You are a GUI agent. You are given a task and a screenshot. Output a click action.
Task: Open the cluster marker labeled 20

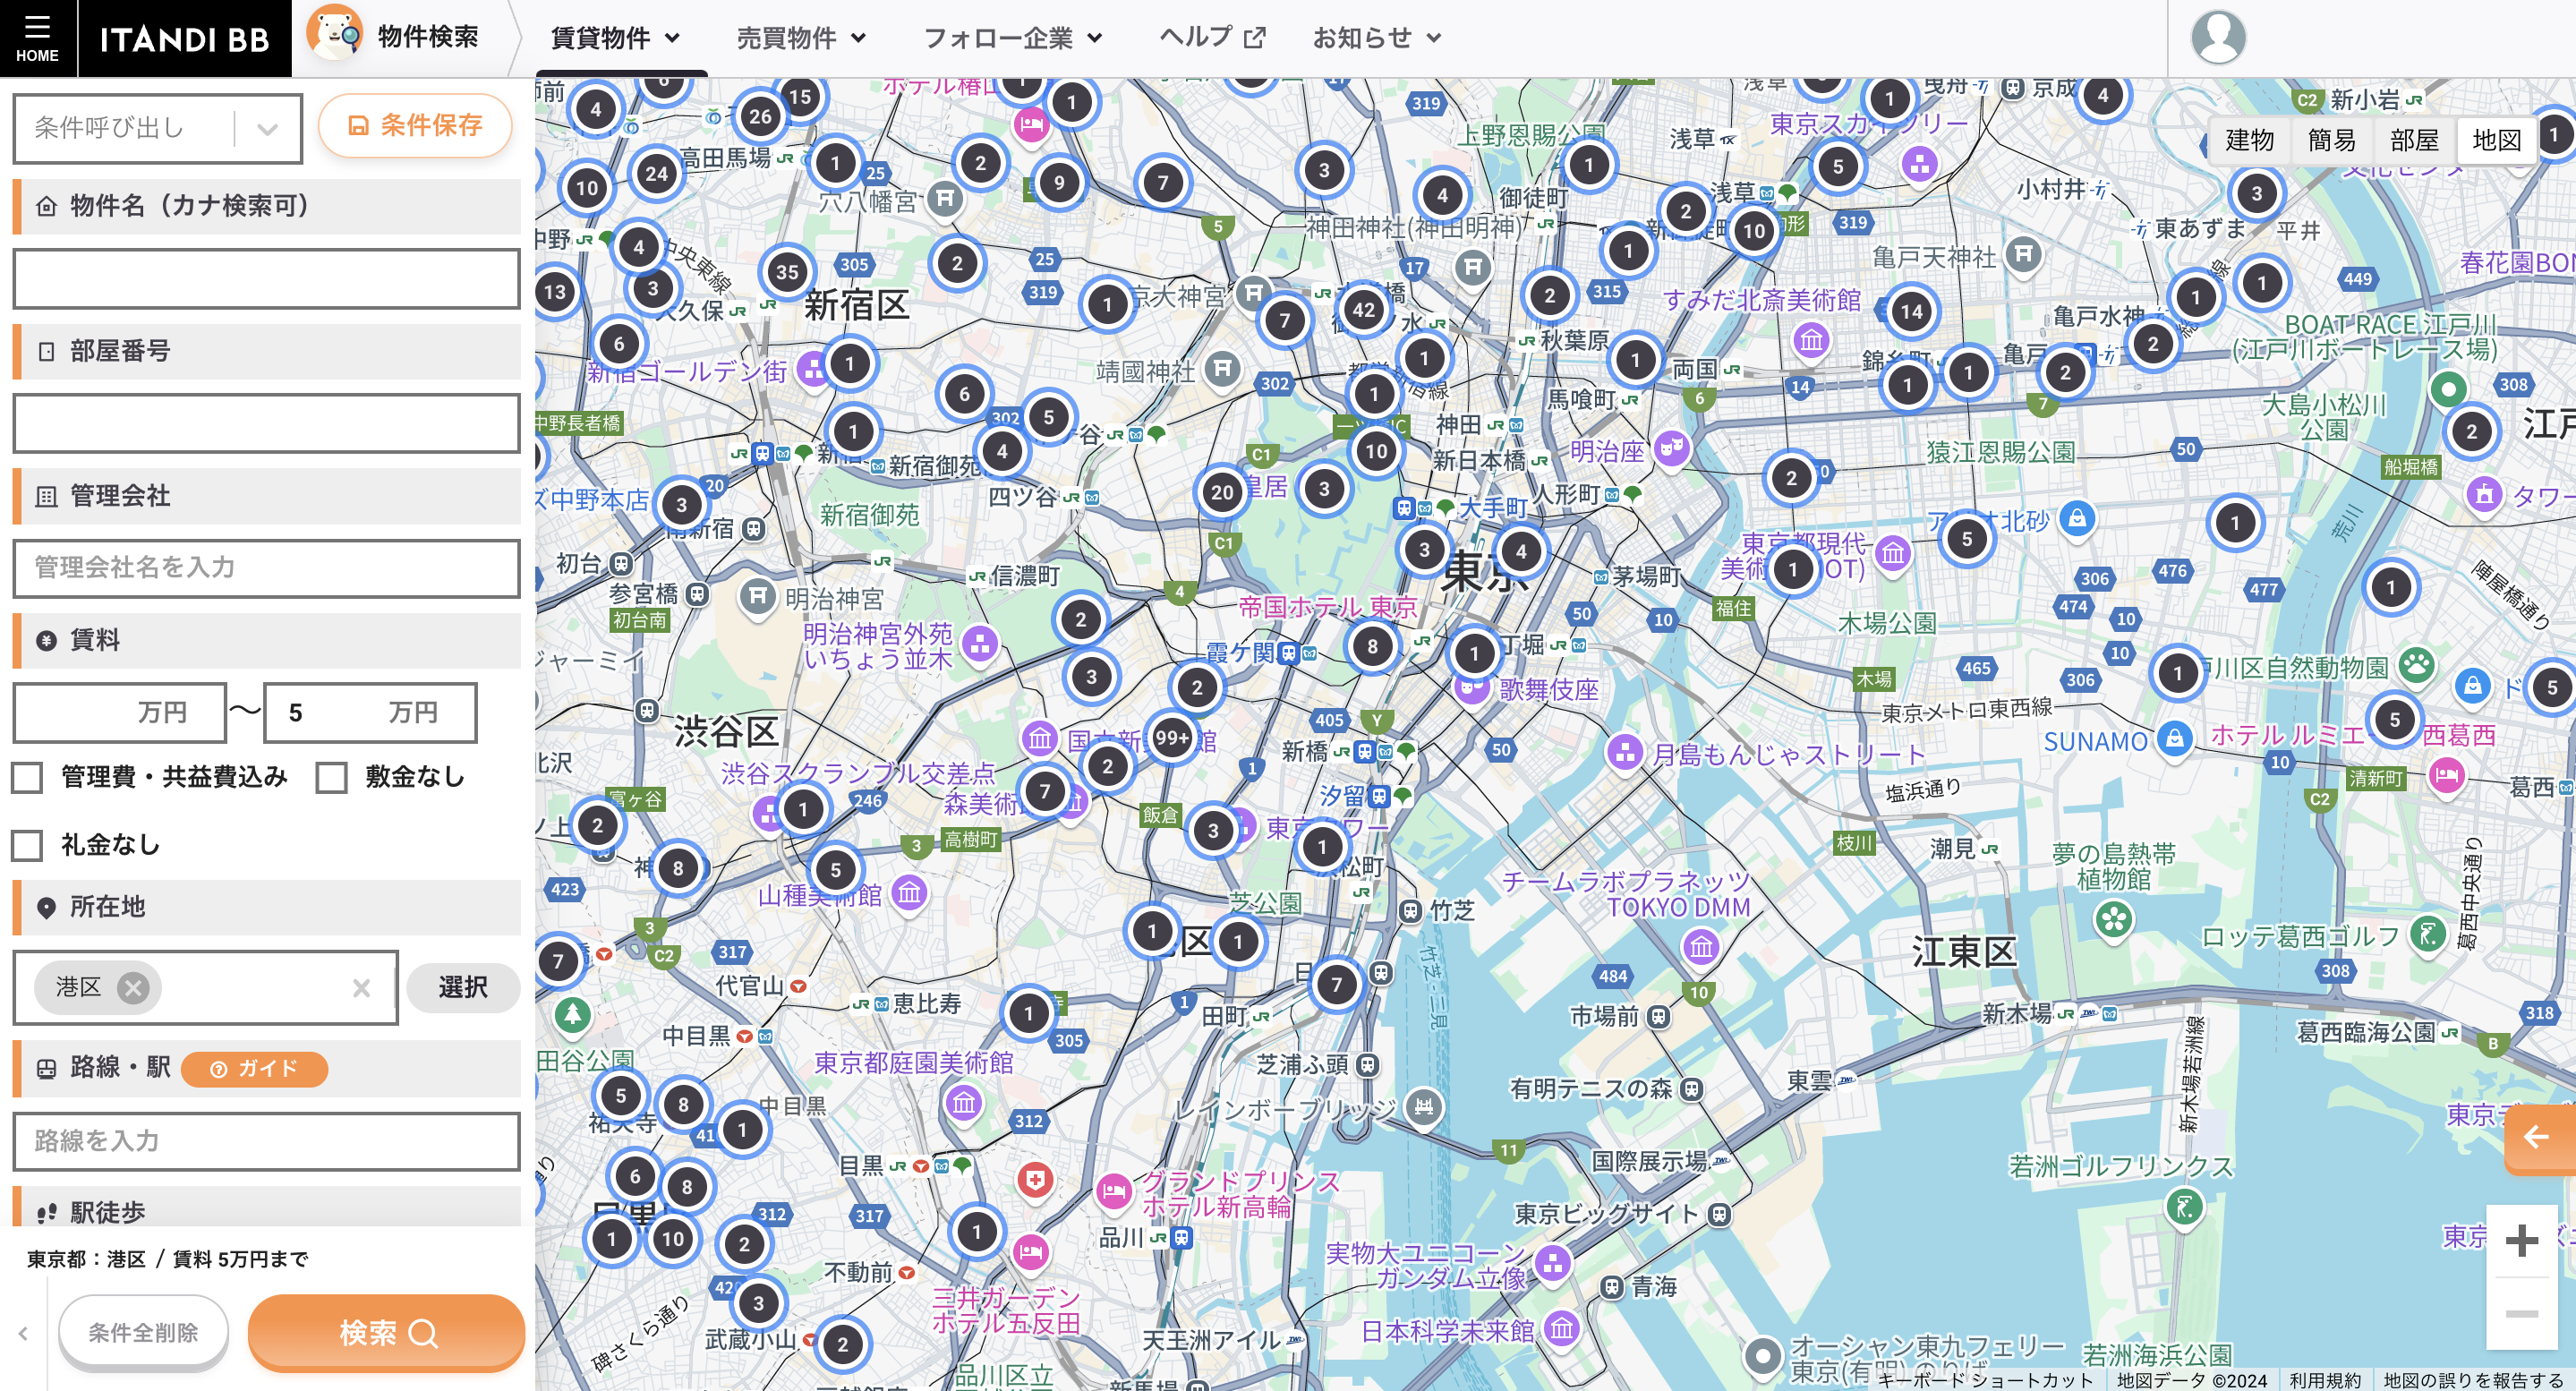click(x=1222, y=491)
